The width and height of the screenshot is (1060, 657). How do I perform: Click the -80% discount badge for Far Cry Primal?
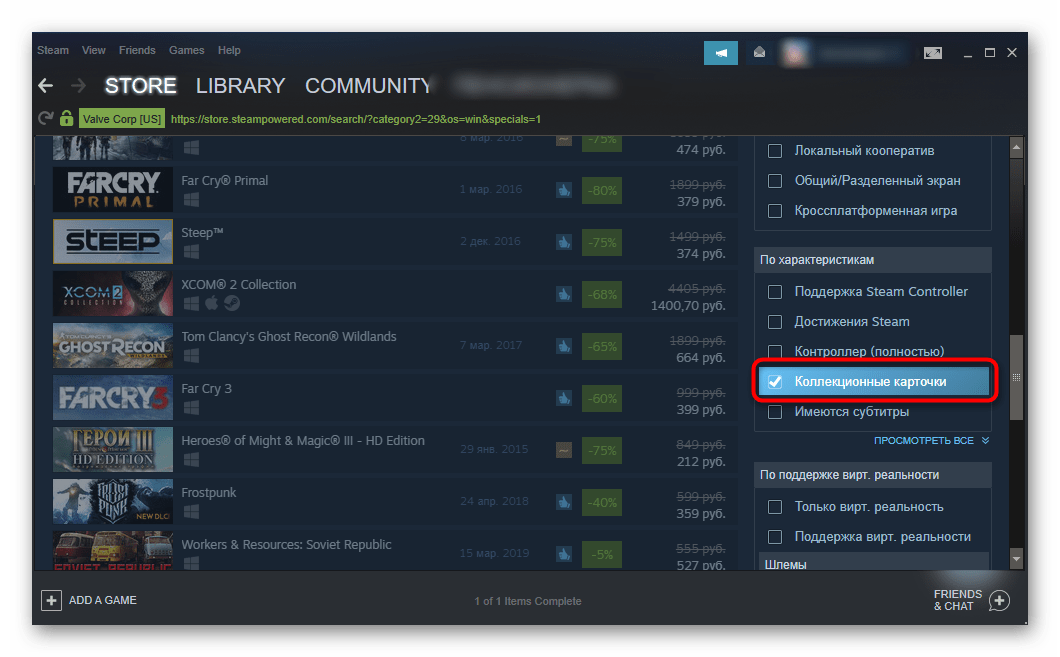(x=602, y=191)
